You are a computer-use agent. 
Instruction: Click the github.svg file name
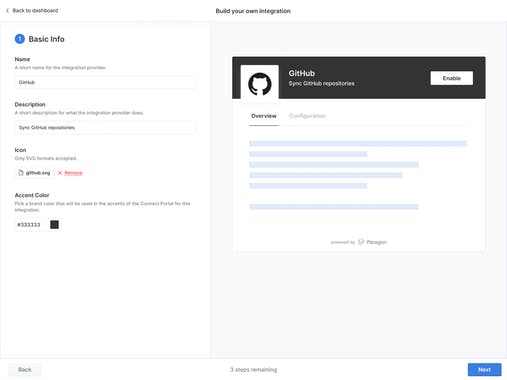tap(38, 173)
